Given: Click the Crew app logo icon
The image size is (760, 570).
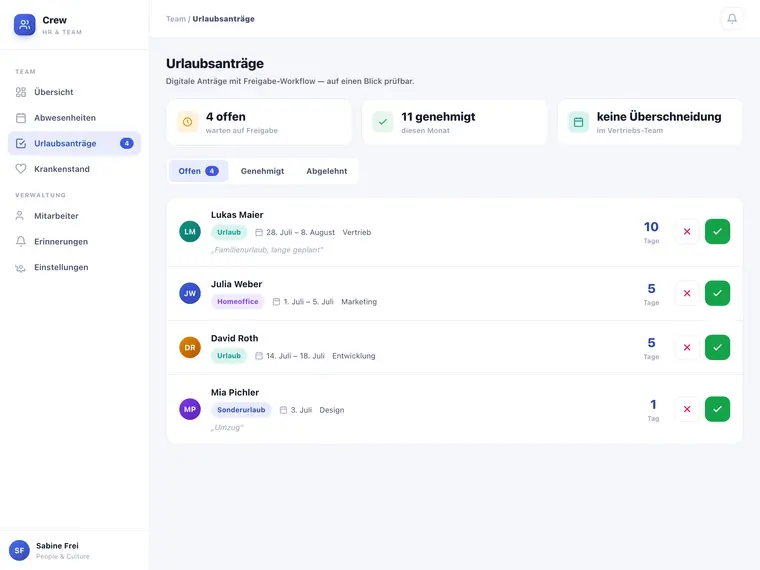Looking at the screenshot, I should pos(24,25).
